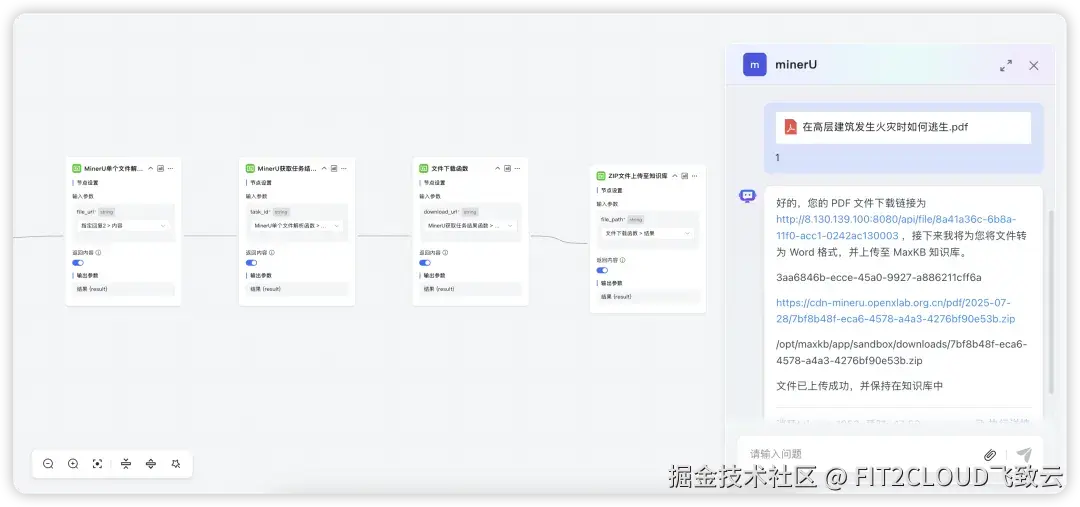Attach a file with the paperclip icon
The image size is (1080, 507).
pyautogui.click(x=990, y=455)
